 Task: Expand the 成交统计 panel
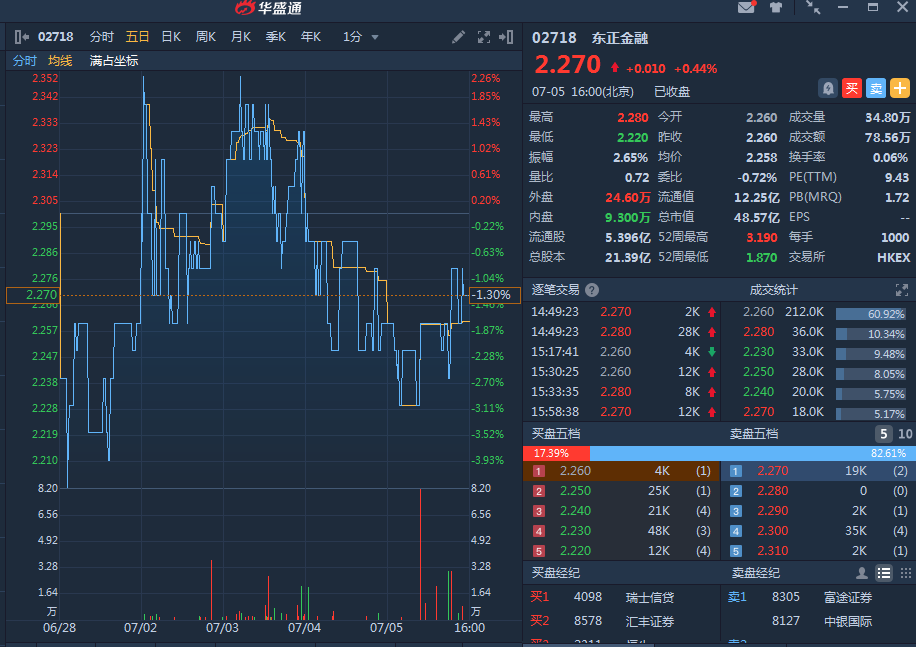pyautogui.click(x=901, y=290)
